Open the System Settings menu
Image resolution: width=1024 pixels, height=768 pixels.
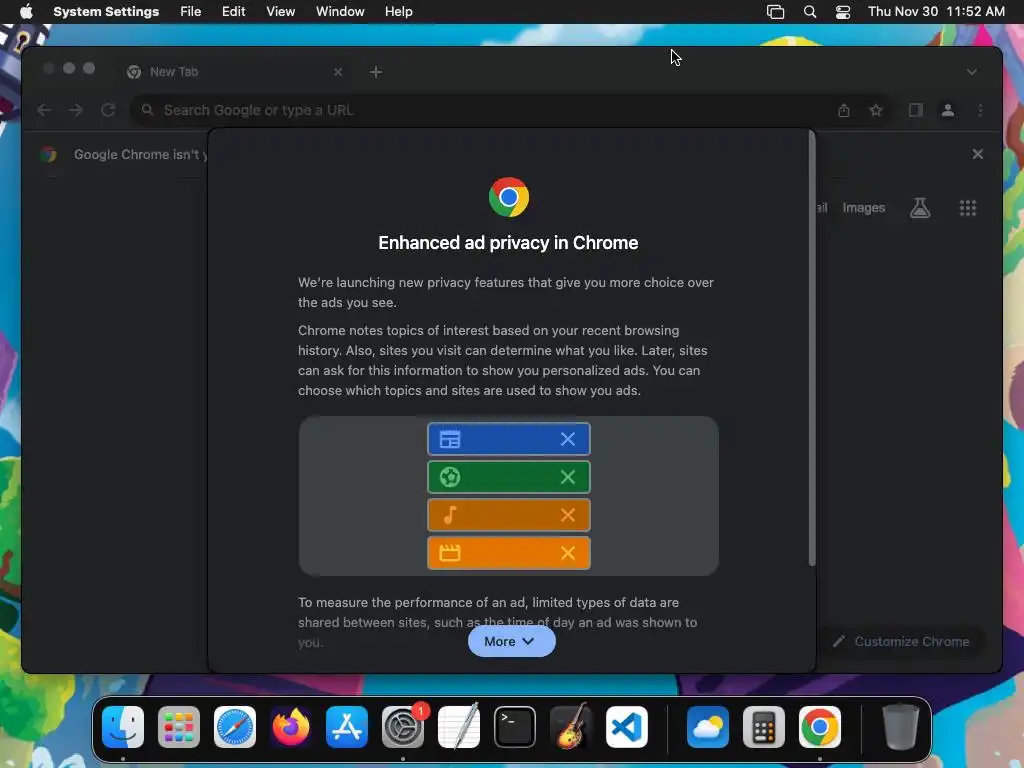tap(106, 11)
